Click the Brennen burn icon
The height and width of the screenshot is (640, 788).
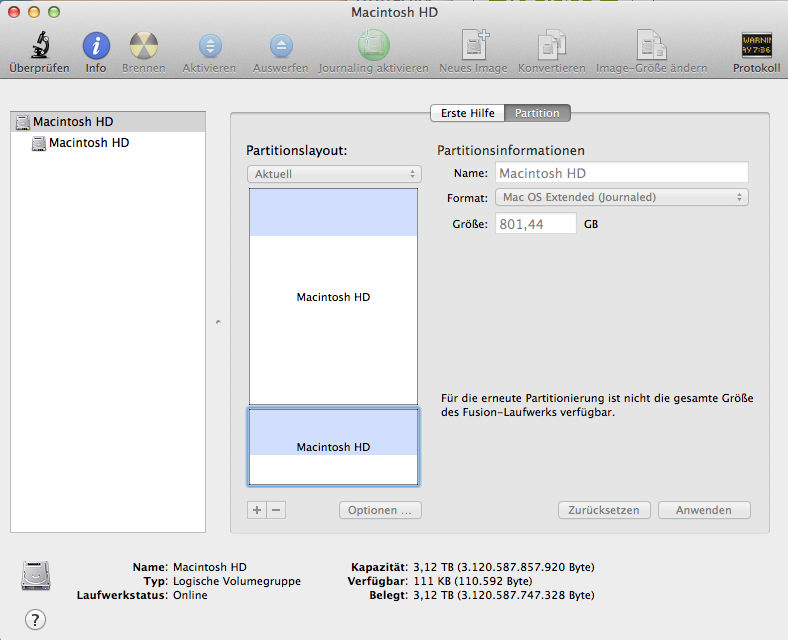coord(144,46)
